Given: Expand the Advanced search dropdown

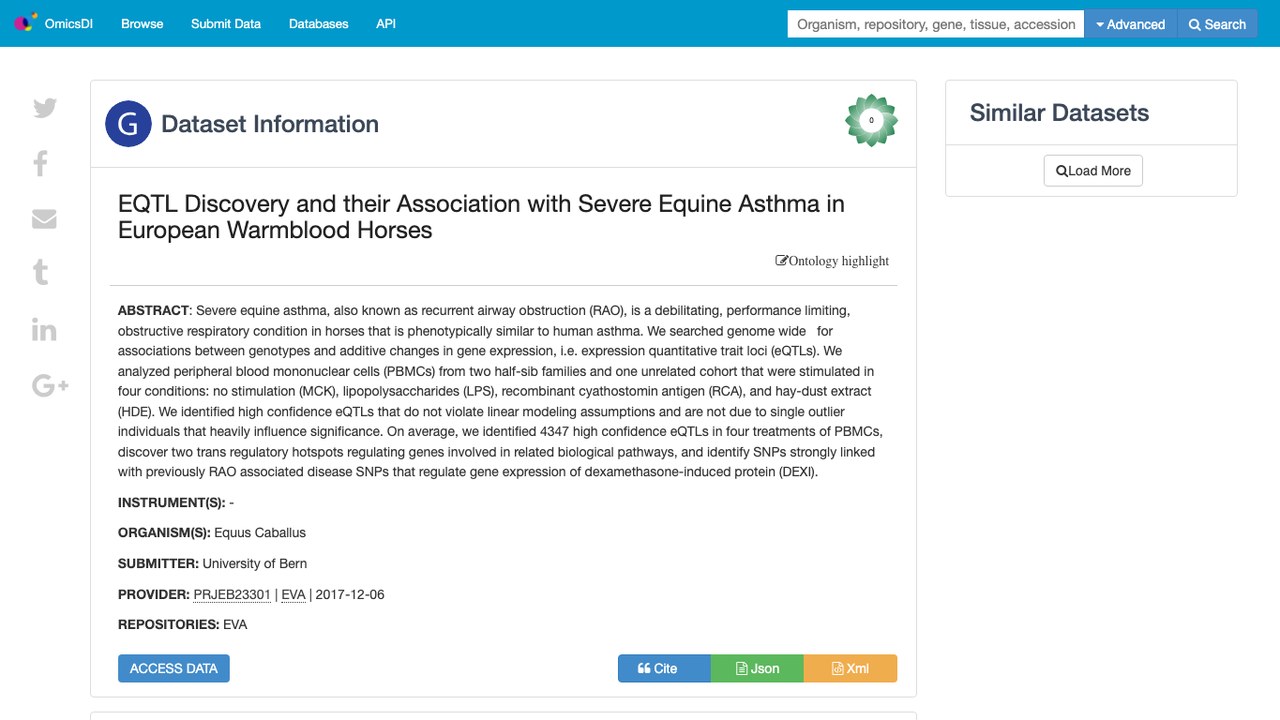Looking at the screenshot, I should pyautogui.click(x=1130, y=24).
